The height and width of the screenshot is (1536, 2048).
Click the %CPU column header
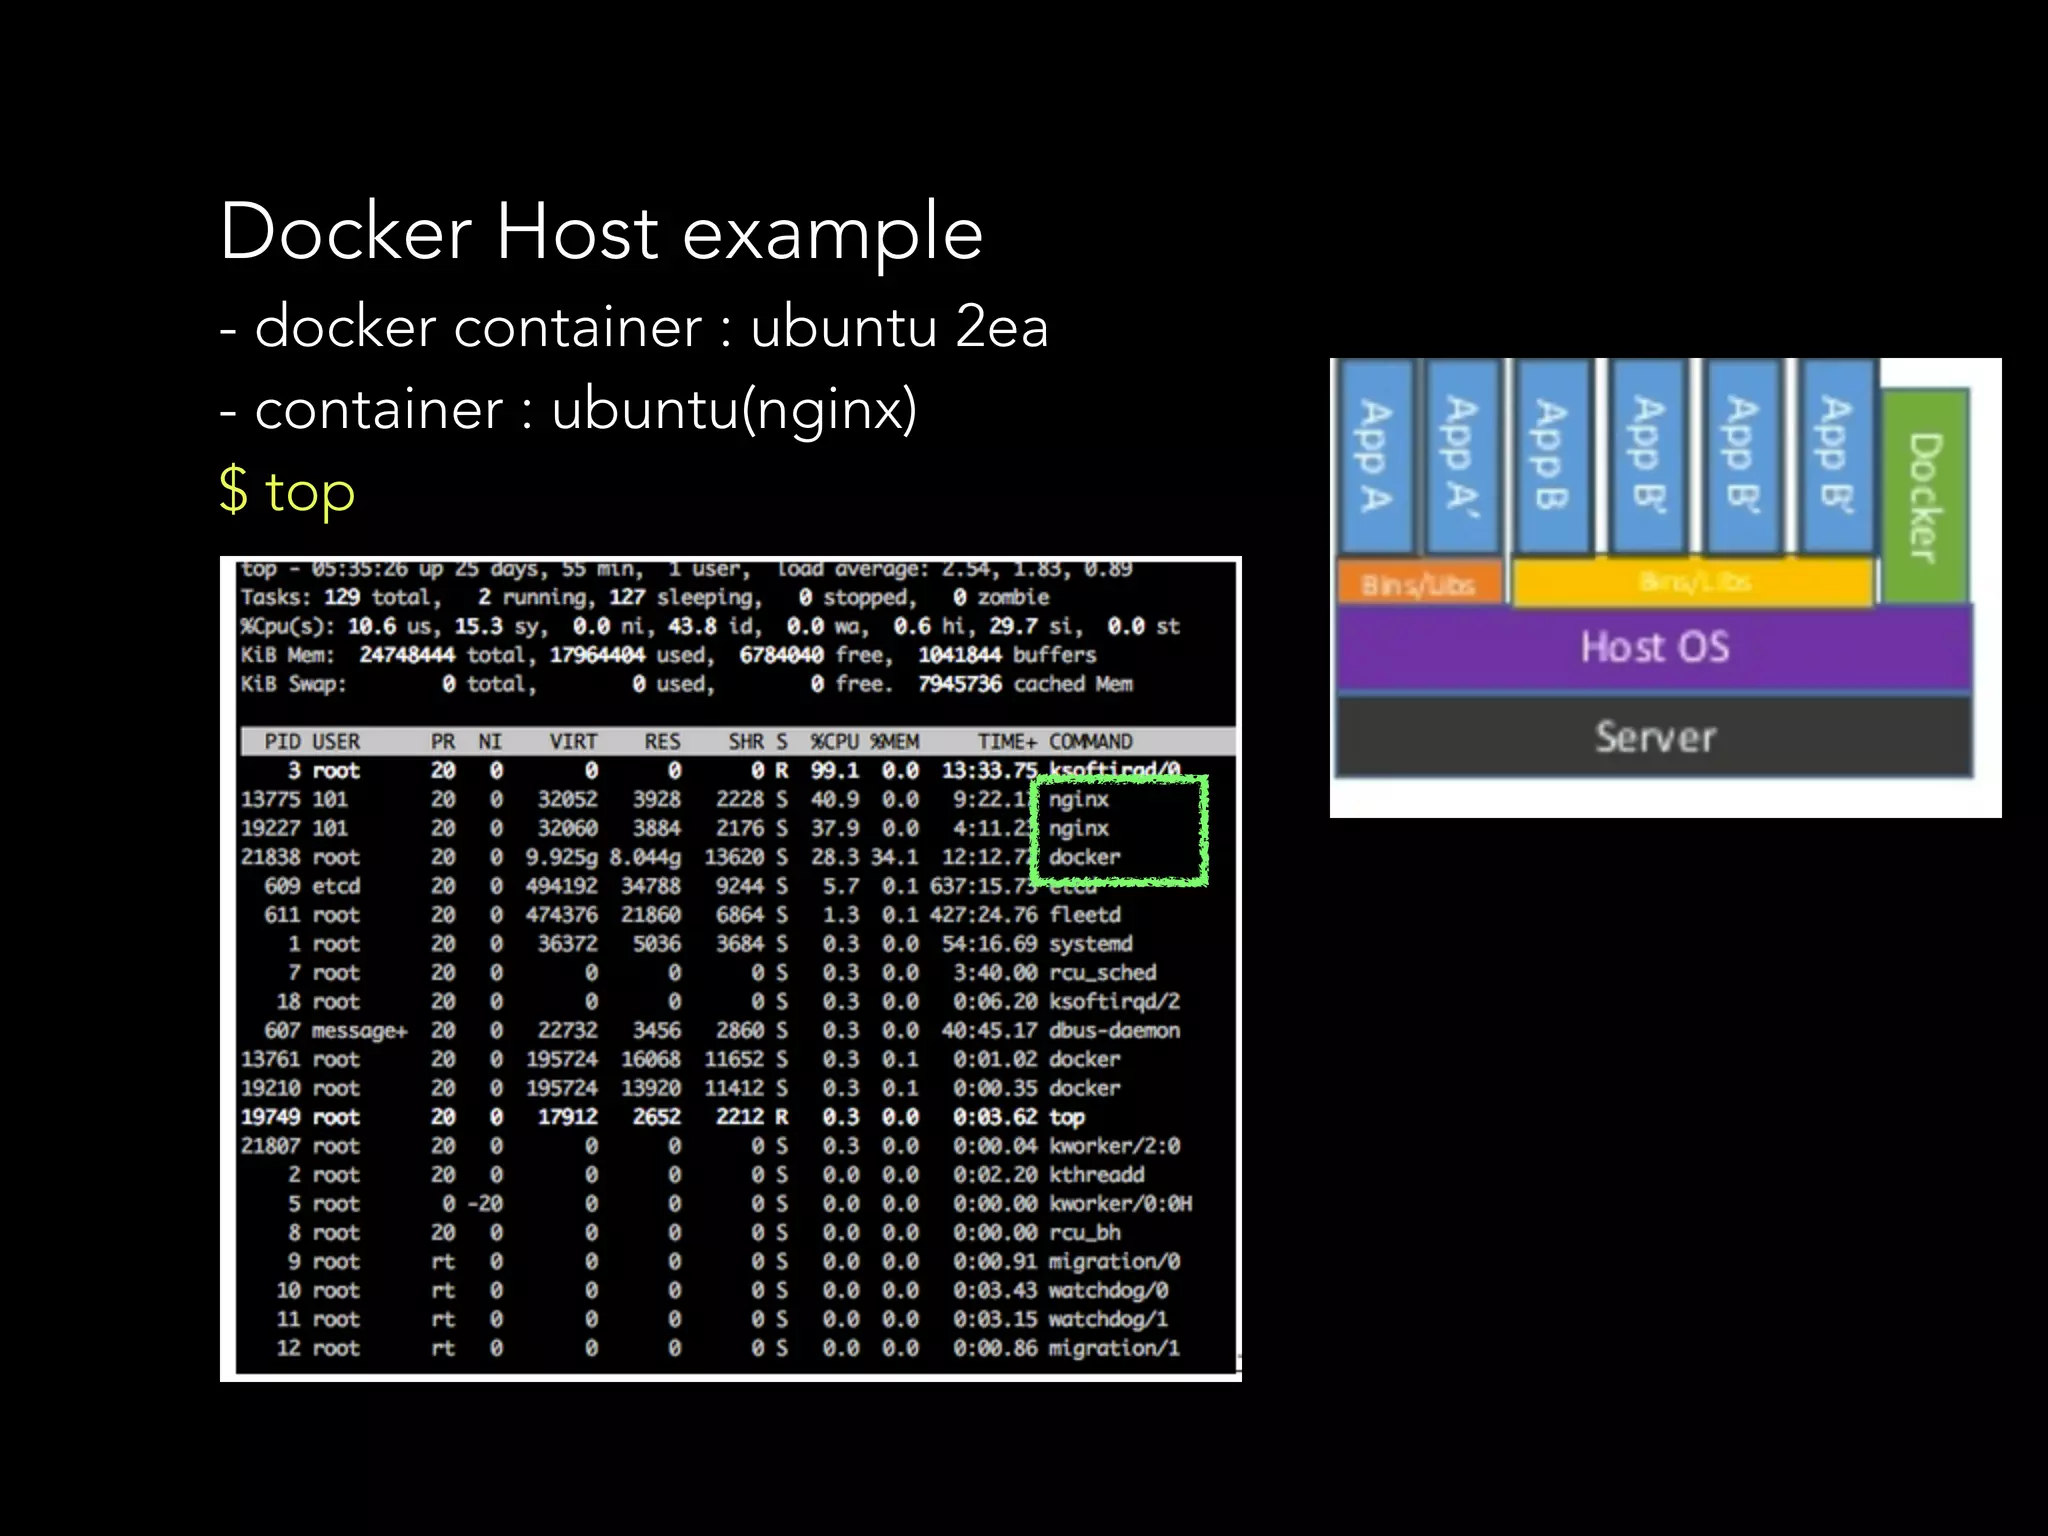click(835, 741)
